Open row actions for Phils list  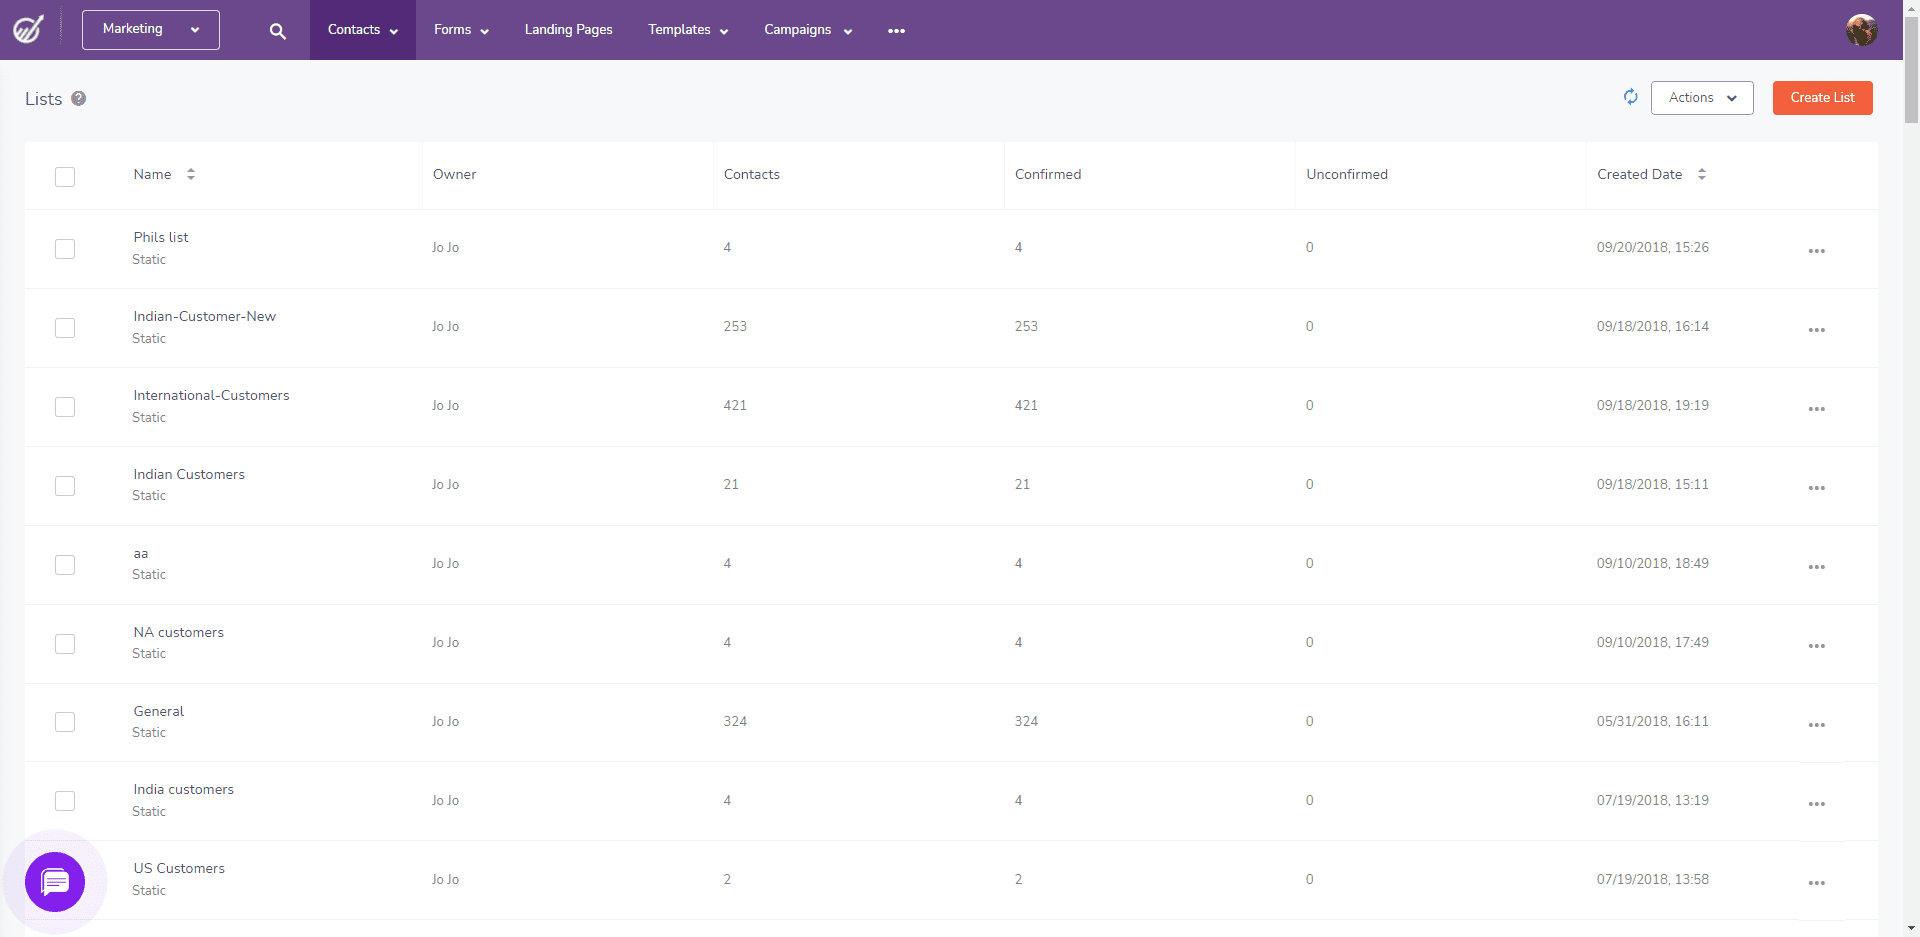tap(1817, 251)
